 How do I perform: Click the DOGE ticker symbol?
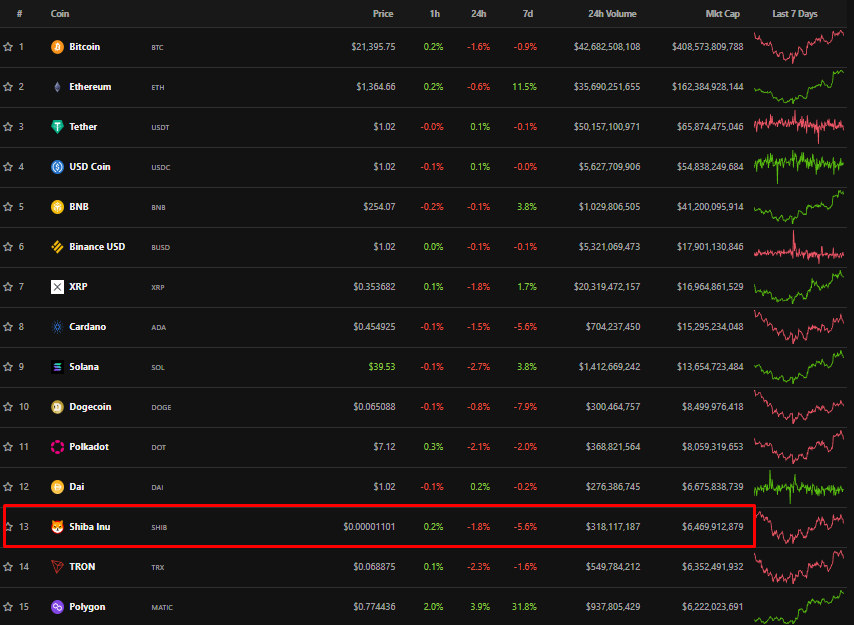pyautogui.click(x=161, y=407)
